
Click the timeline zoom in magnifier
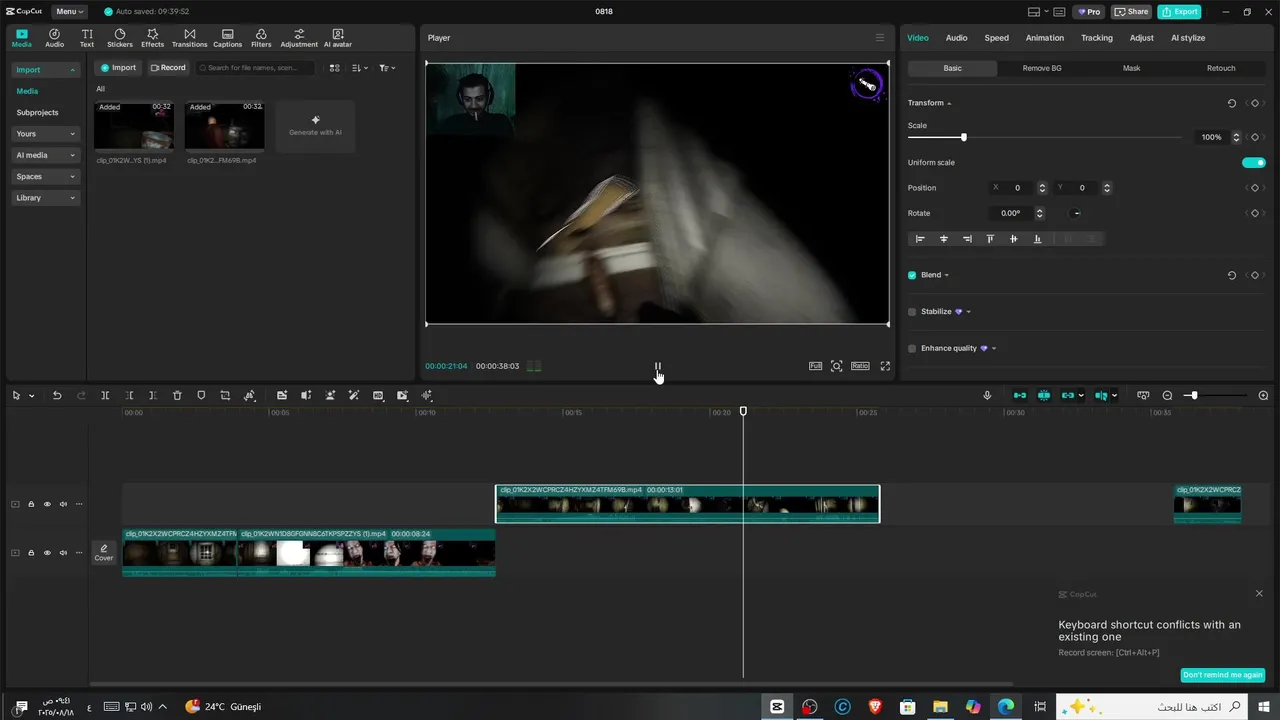click(1263, 396)
